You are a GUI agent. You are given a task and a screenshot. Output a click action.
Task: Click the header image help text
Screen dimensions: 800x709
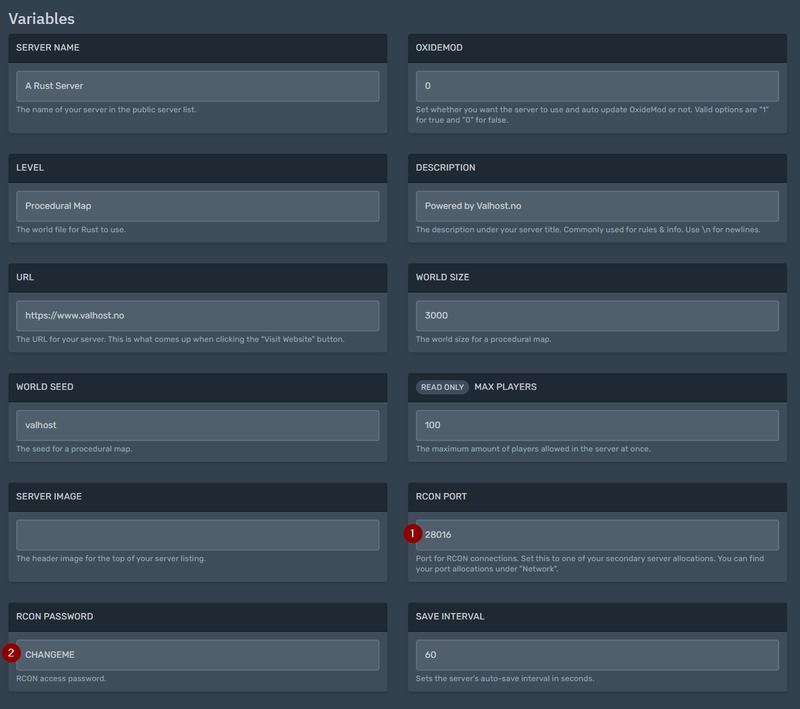[x=111, y=559]
